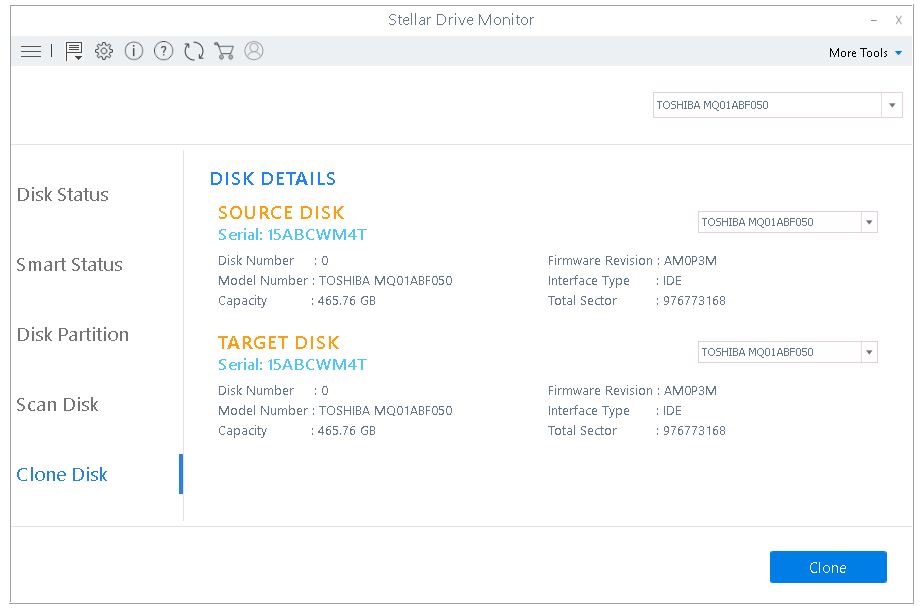Open the Source Disk dropdown arrow
924x613 pixels.
click(x=869, y=222)
